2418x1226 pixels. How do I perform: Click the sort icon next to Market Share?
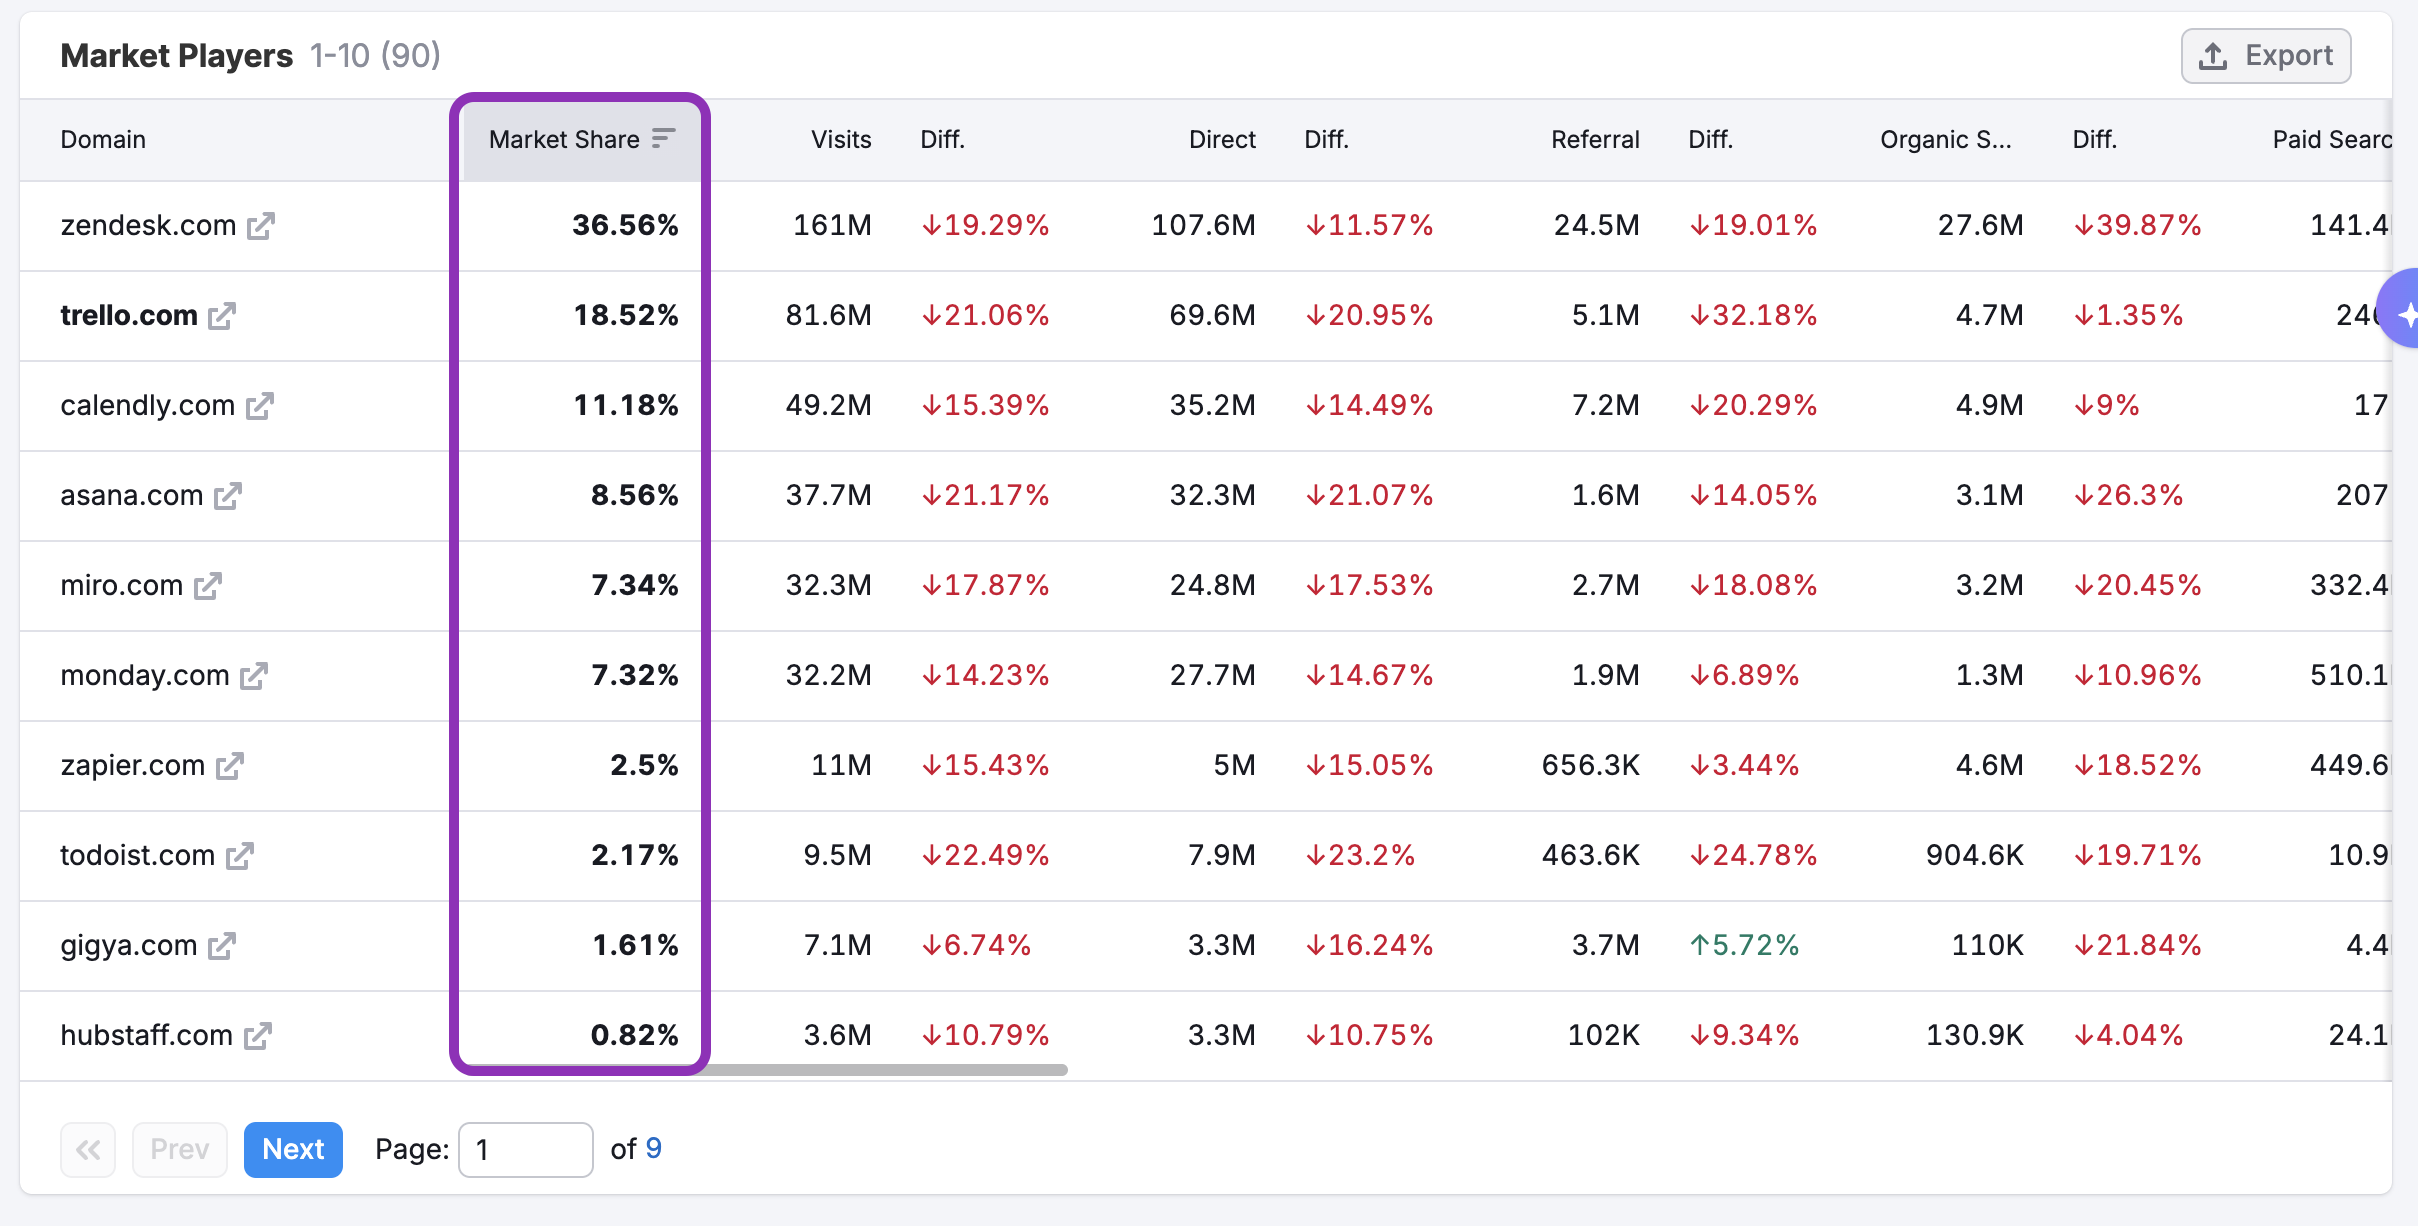click(x=663, y=139)
